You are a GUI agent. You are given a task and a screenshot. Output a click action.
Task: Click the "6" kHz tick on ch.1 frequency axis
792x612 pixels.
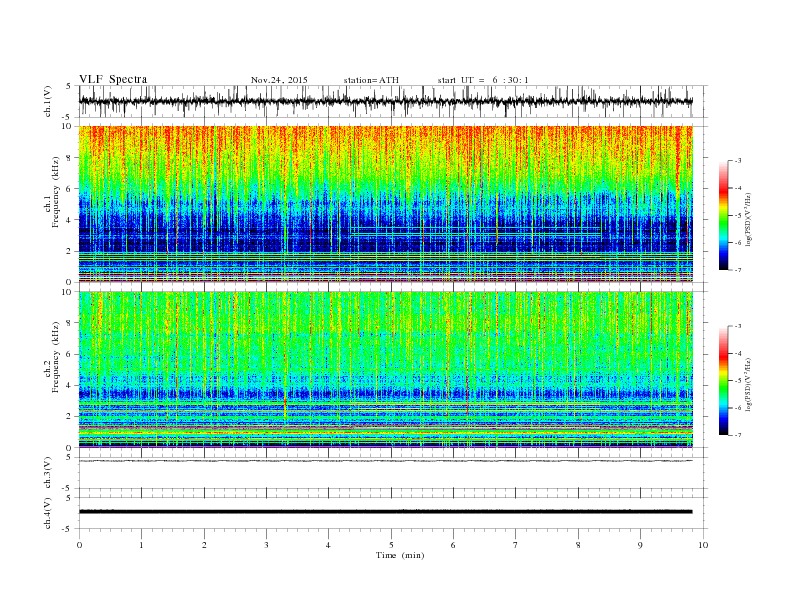point(70,188)
